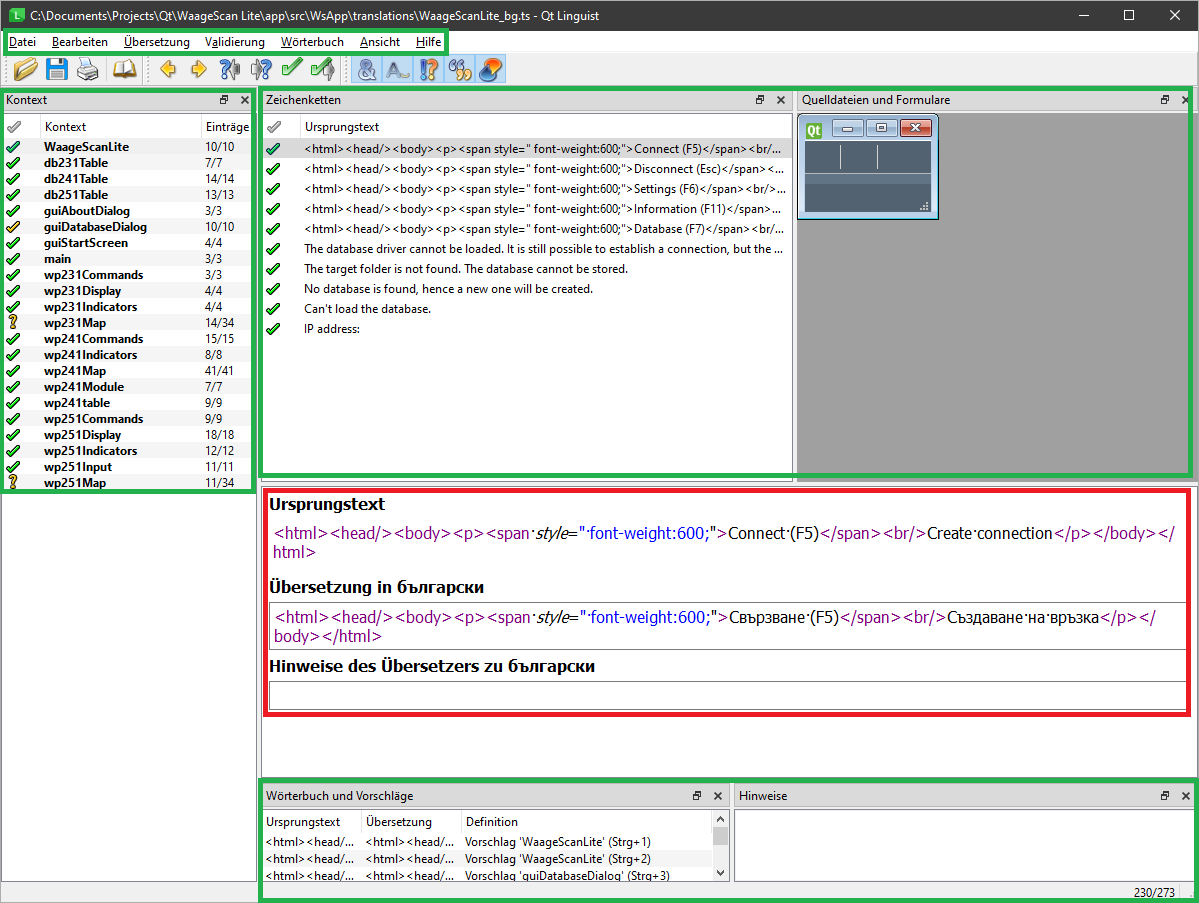Go to previous entry with left arrow
This screenshot has height=903, width=1199.
167,70
